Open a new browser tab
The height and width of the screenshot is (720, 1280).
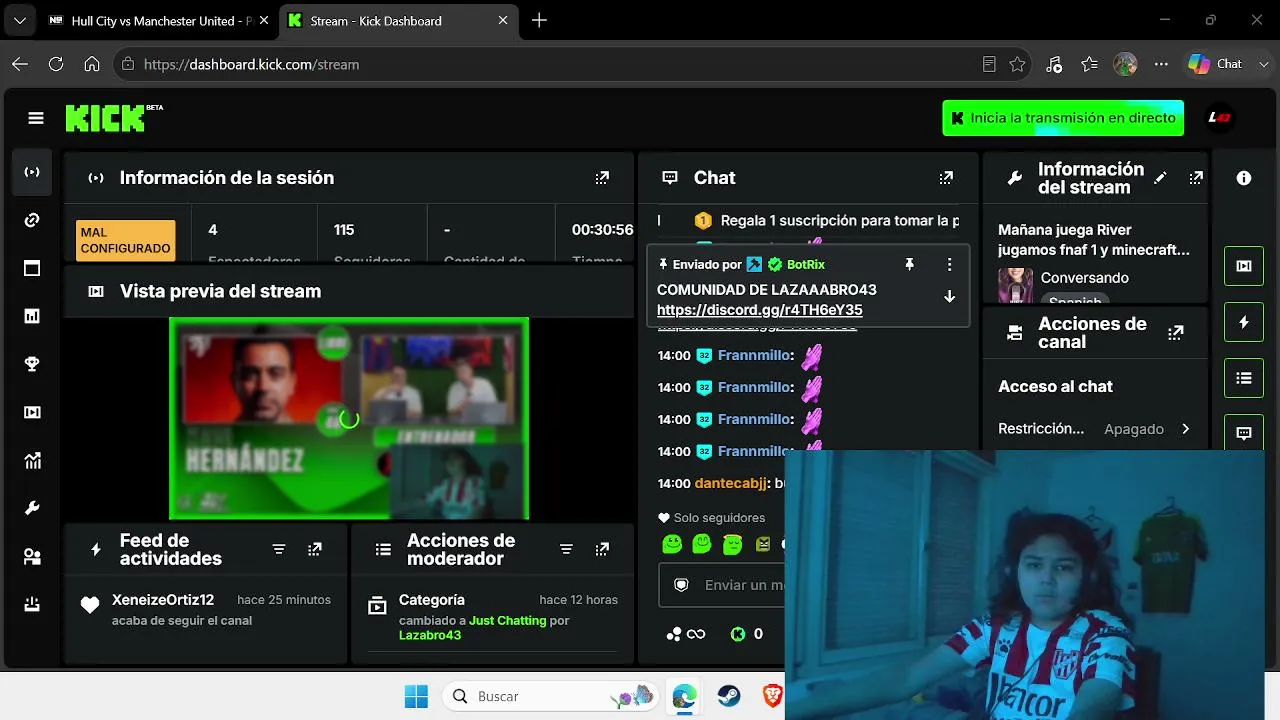coord(540,21)
